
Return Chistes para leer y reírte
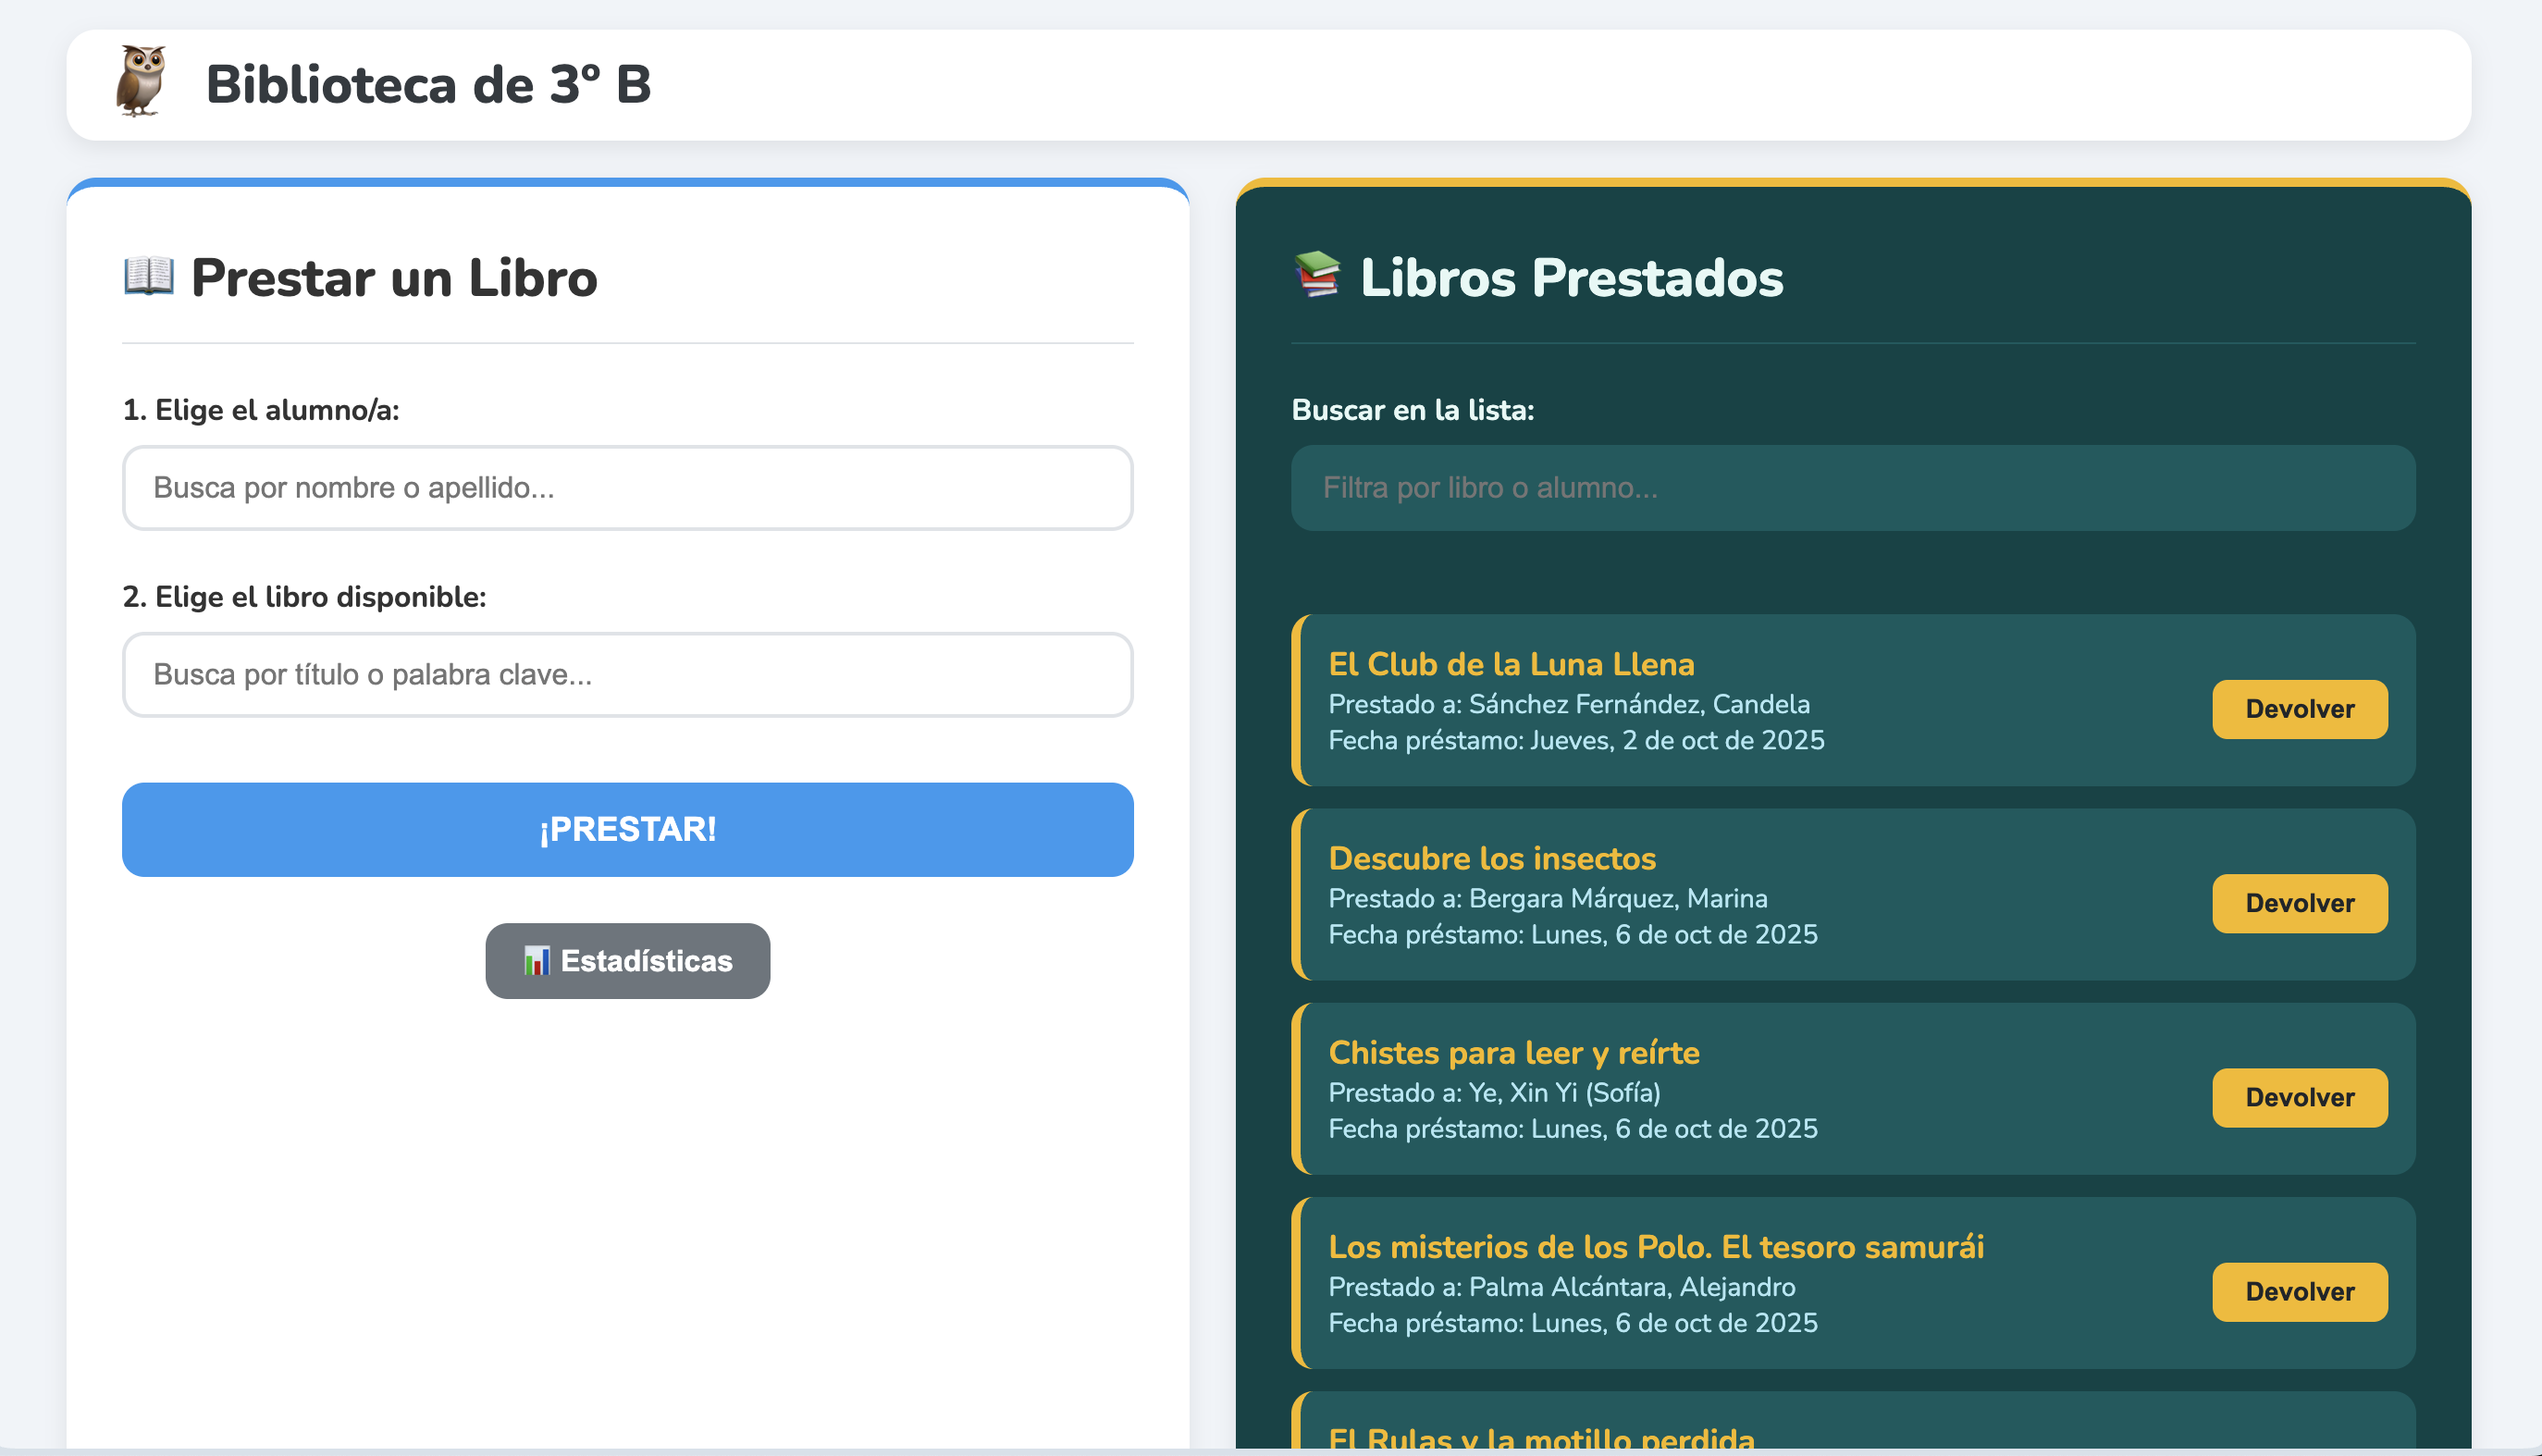click(2299, 1097)
